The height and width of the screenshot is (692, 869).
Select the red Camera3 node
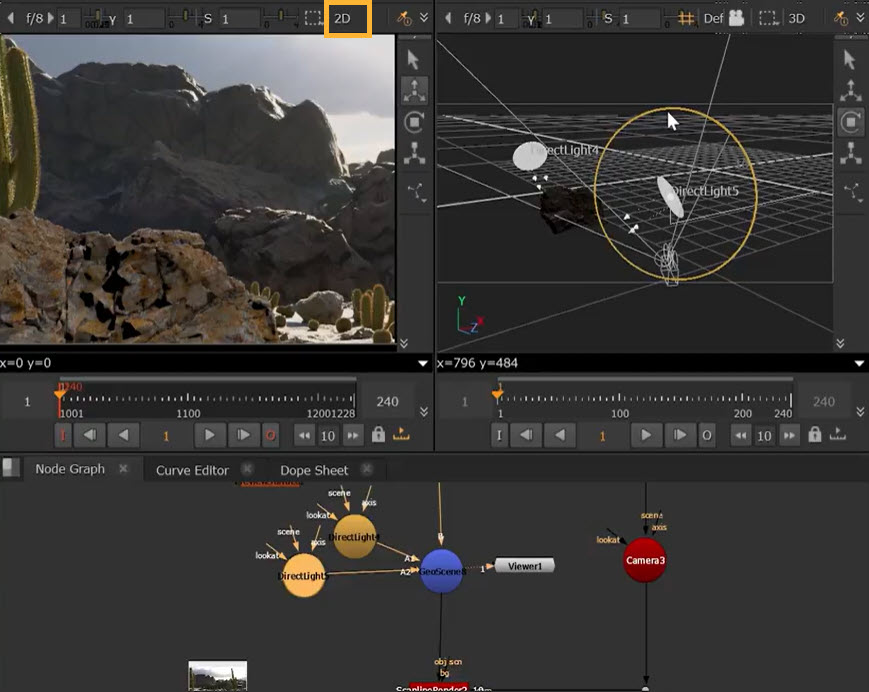click(645, 560)
